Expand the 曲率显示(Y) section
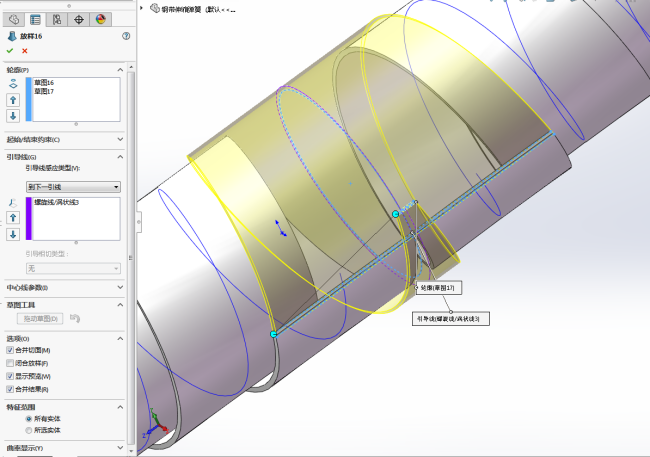Viewport: 650px width, 457px height. point(120,447)
